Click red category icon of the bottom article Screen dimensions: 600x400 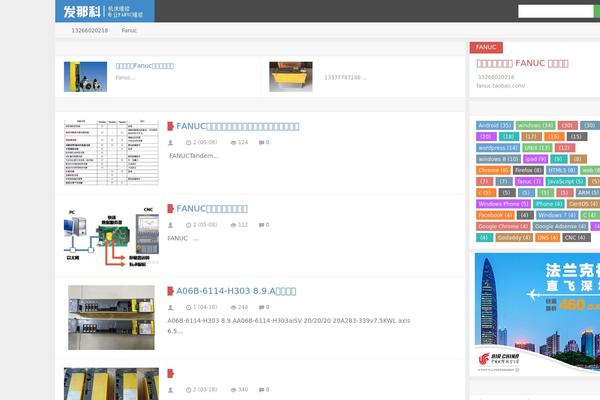click(171, 373)
